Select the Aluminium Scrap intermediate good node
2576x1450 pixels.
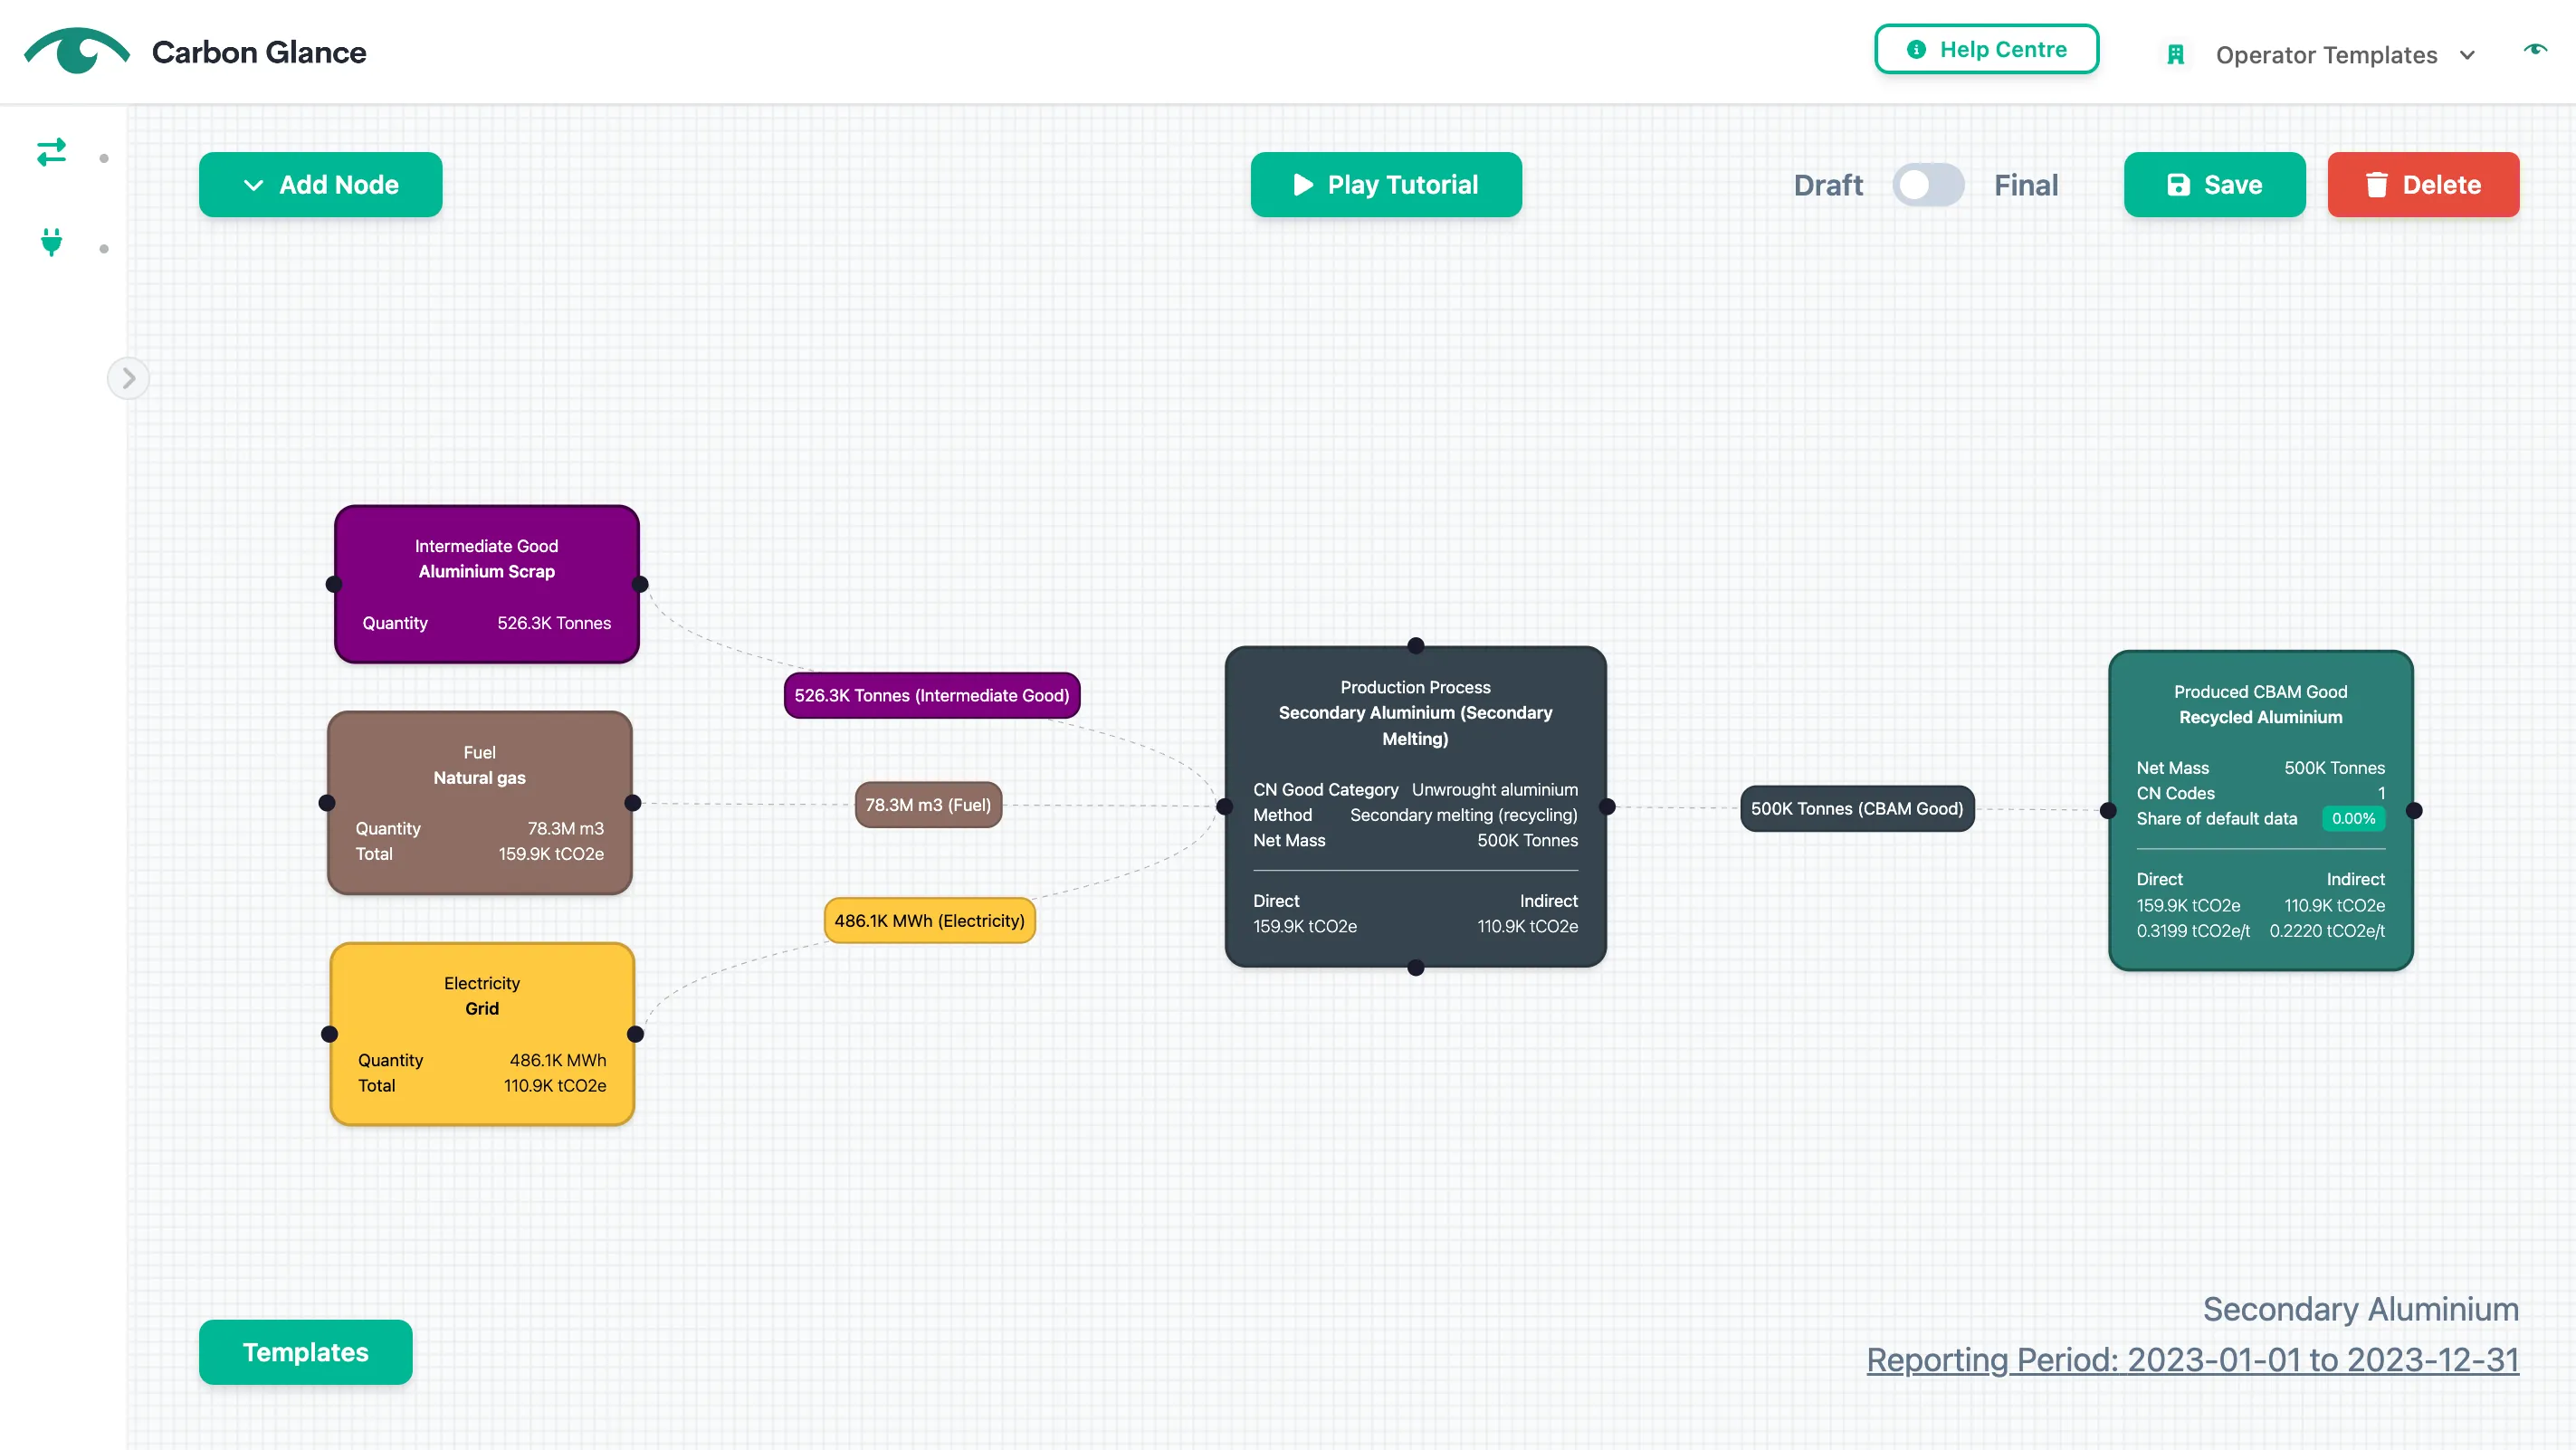(486, 584)
